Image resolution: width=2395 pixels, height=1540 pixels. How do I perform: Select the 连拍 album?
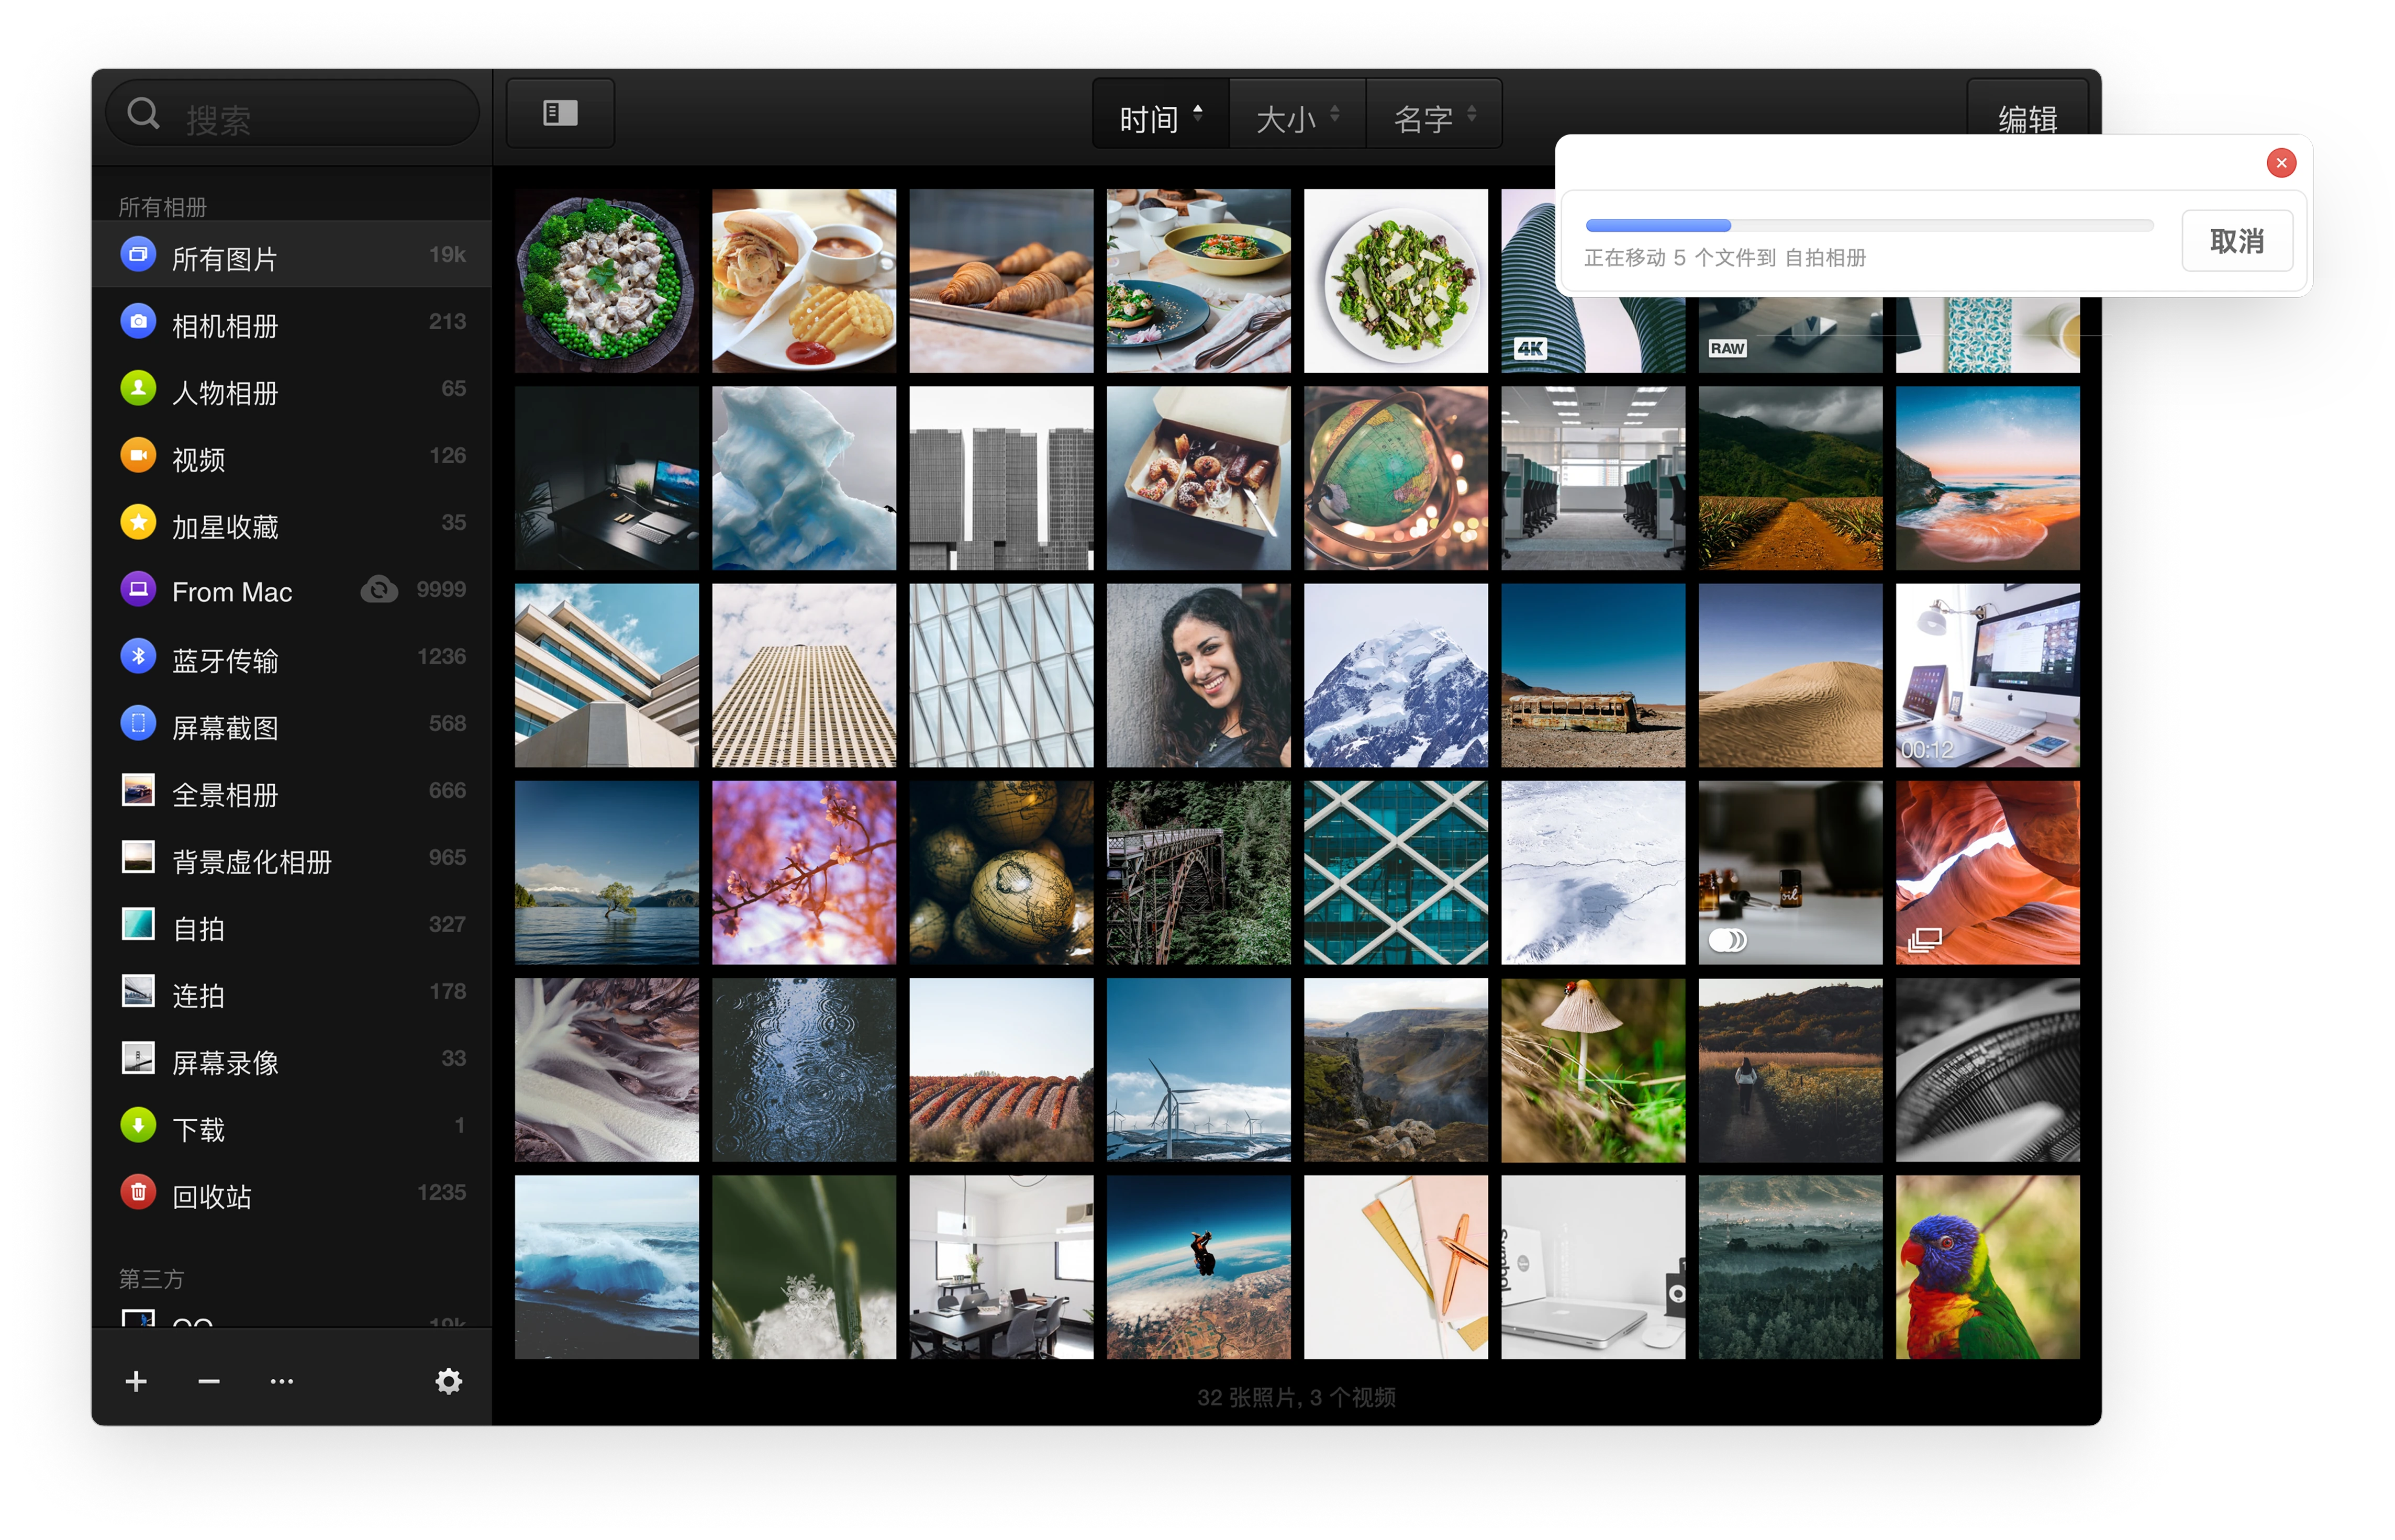coord(292,994)
